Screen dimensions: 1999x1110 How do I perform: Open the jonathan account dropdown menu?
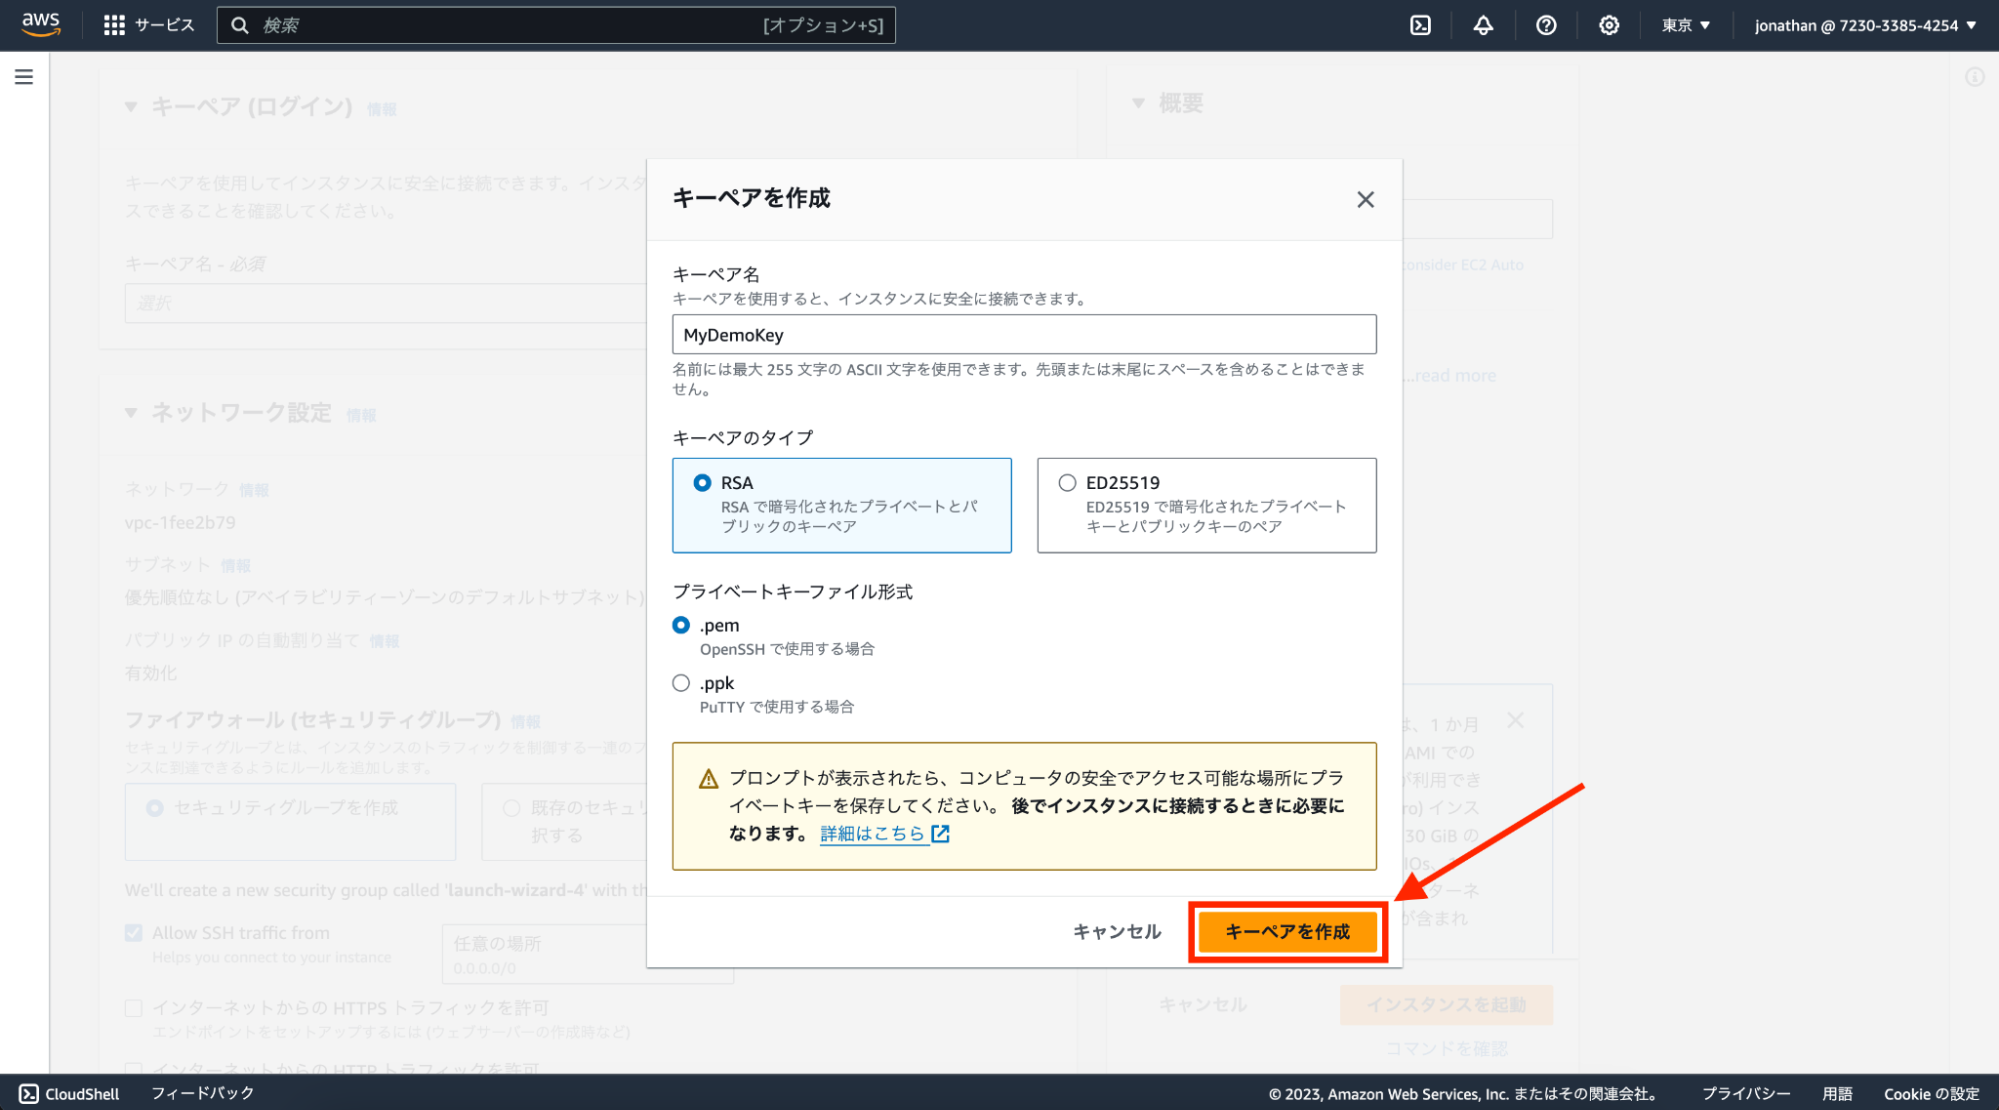point(1865,25)
